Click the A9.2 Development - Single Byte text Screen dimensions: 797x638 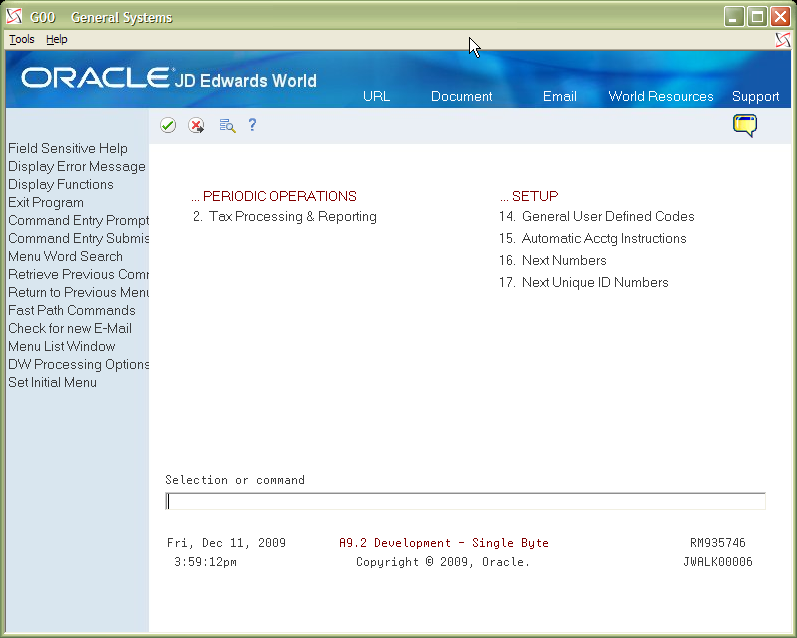(444, 543)
